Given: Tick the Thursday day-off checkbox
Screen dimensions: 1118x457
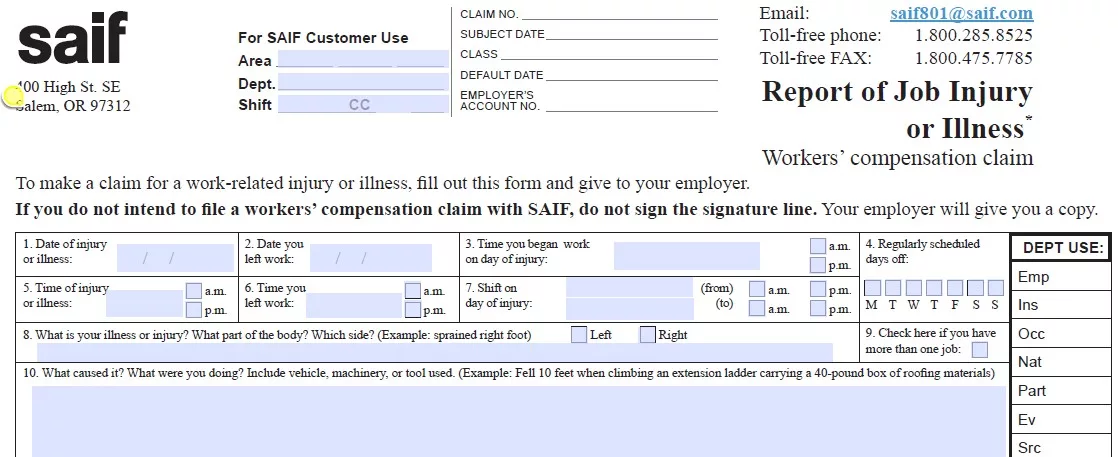Looking at the screenshot, I should 934,288.
